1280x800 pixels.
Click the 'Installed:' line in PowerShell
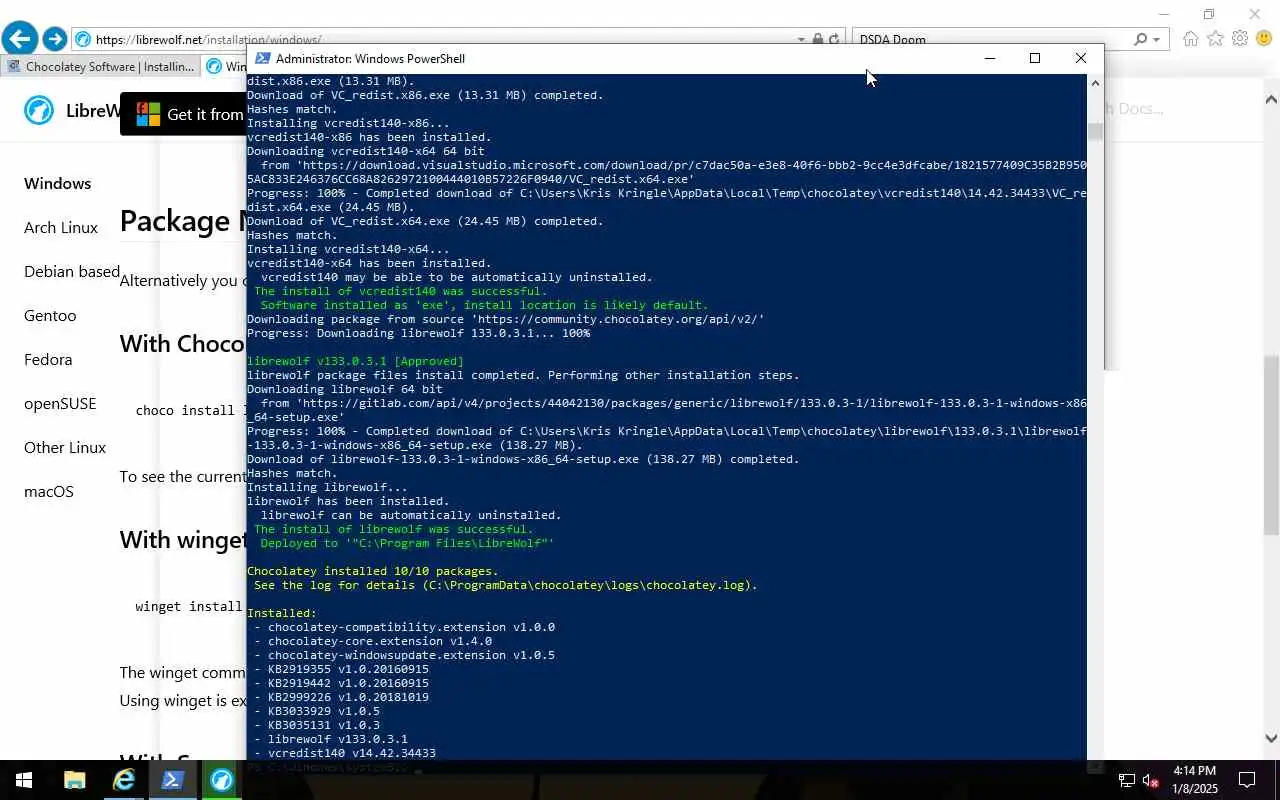click(x=282, y=613)
